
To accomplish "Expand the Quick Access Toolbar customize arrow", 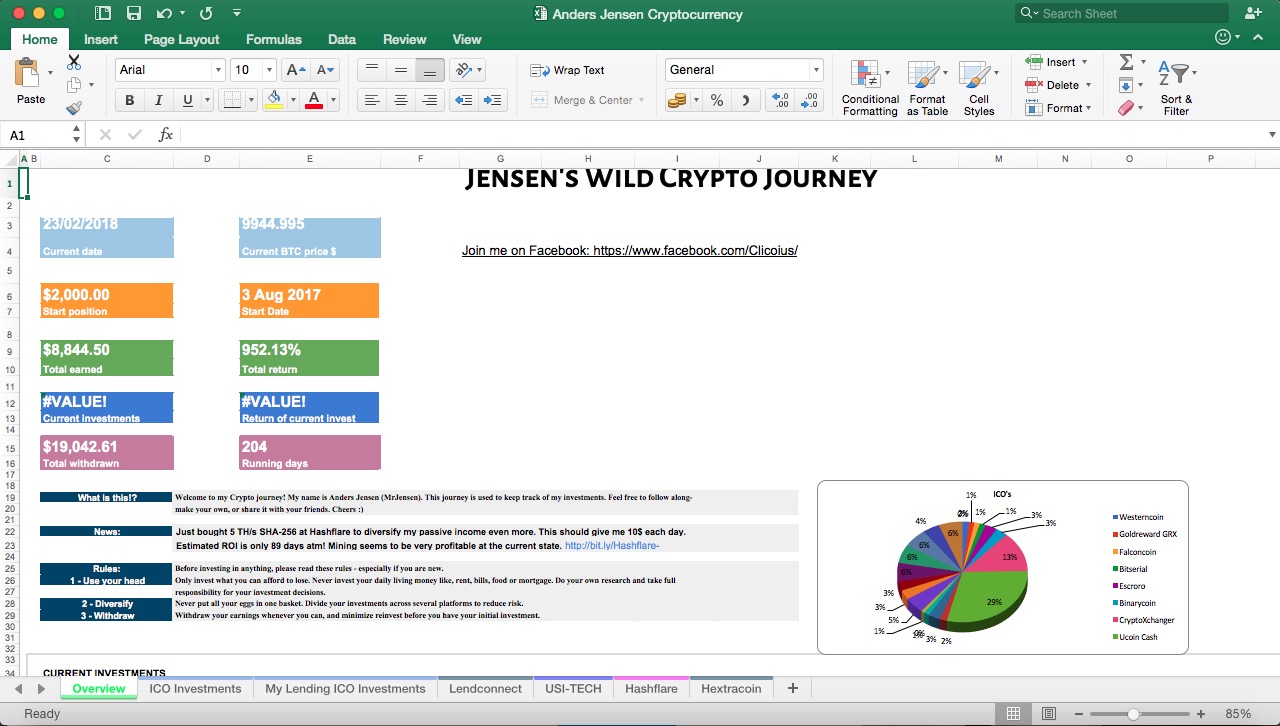I will [236, 14].
